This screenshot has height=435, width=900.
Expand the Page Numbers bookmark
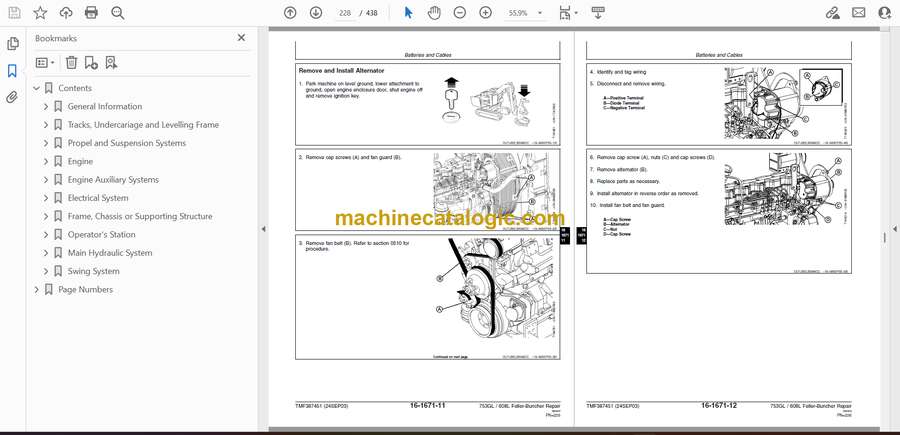point(37,290)
